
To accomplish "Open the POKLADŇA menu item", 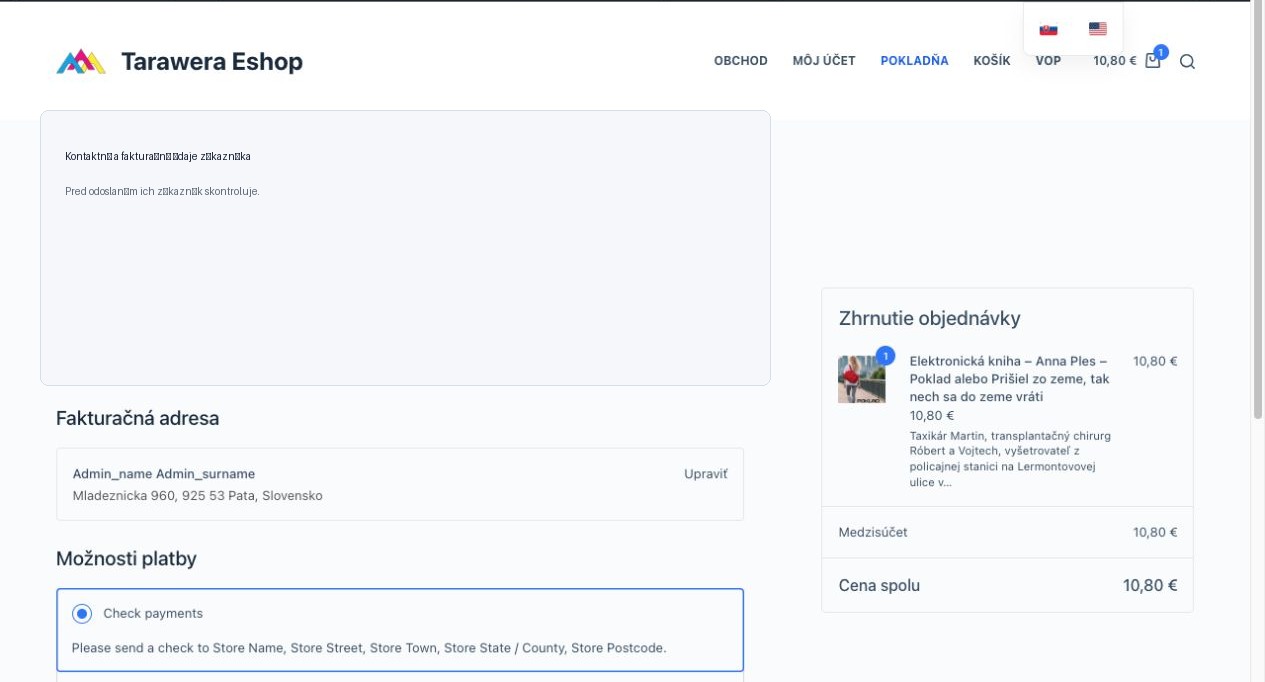I will point(914,61).
